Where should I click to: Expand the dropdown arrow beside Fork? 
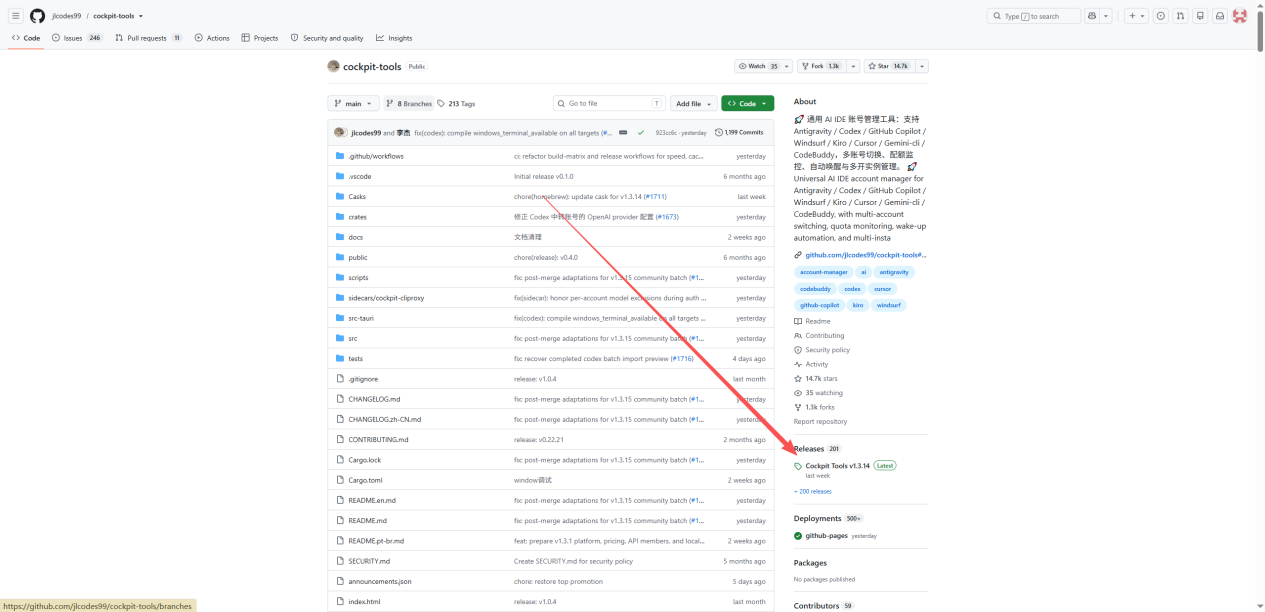[853, 66]
